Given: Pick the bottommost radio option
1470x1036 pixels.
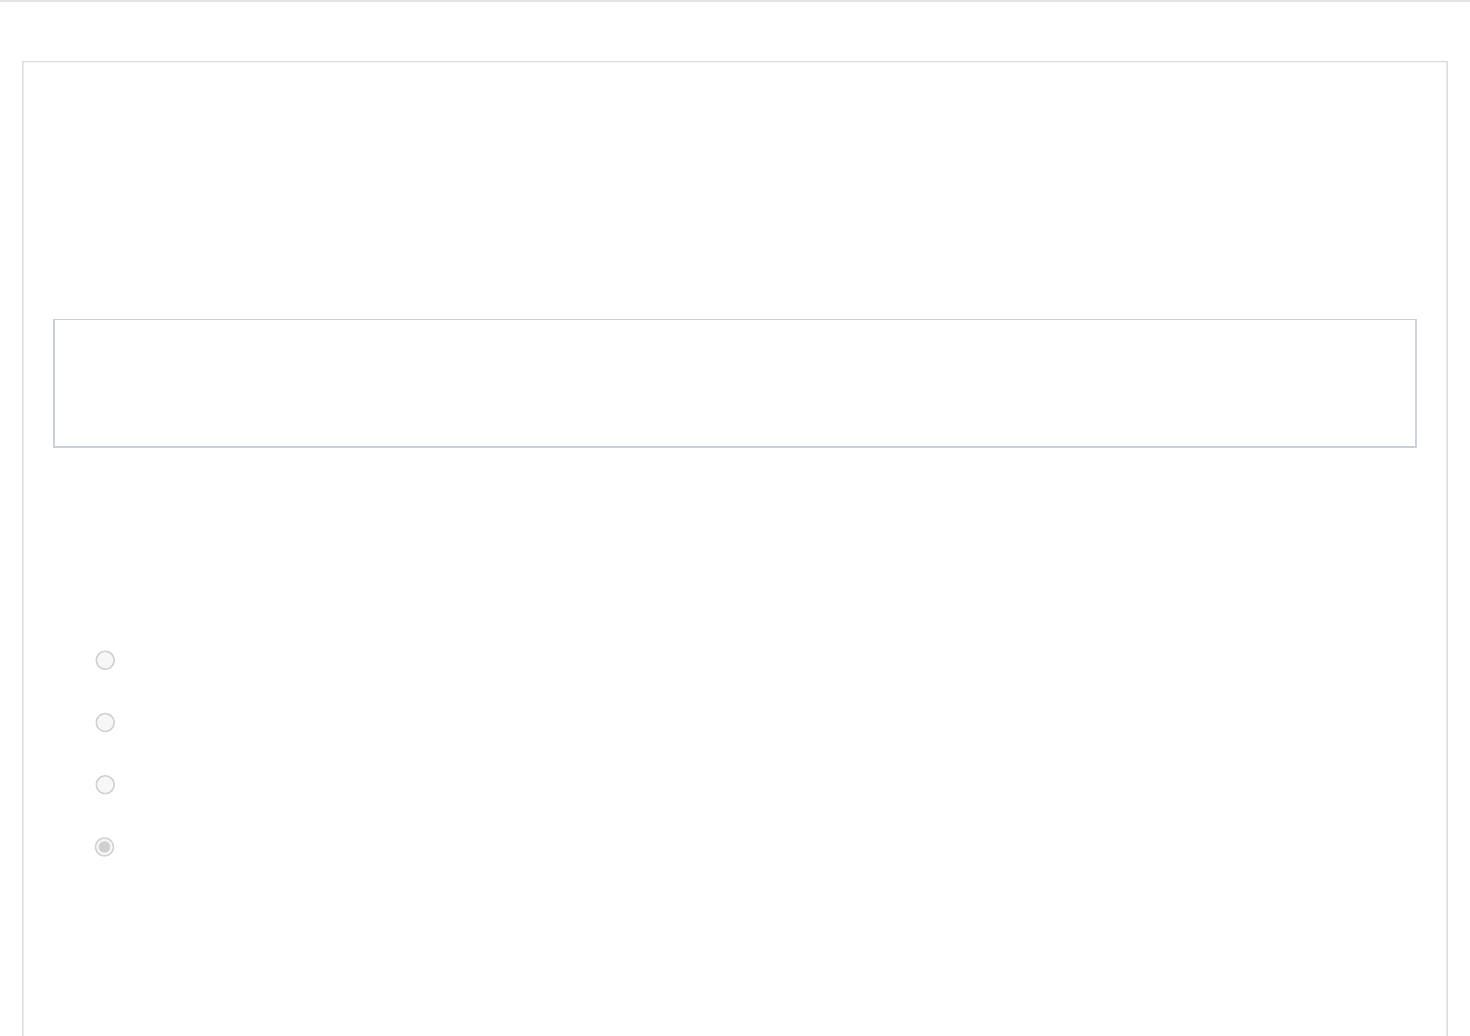Looking at the screenshot, I should (x=105, y=847).
